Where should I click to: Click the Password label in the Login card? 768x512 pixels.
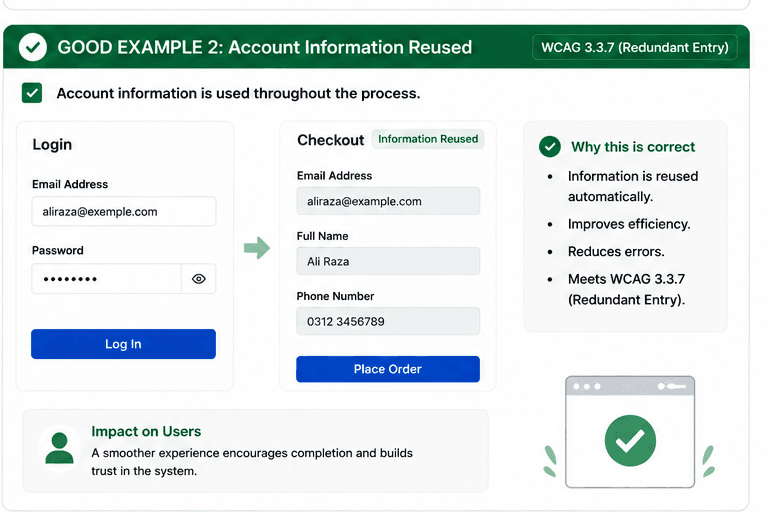pos(58,250)
